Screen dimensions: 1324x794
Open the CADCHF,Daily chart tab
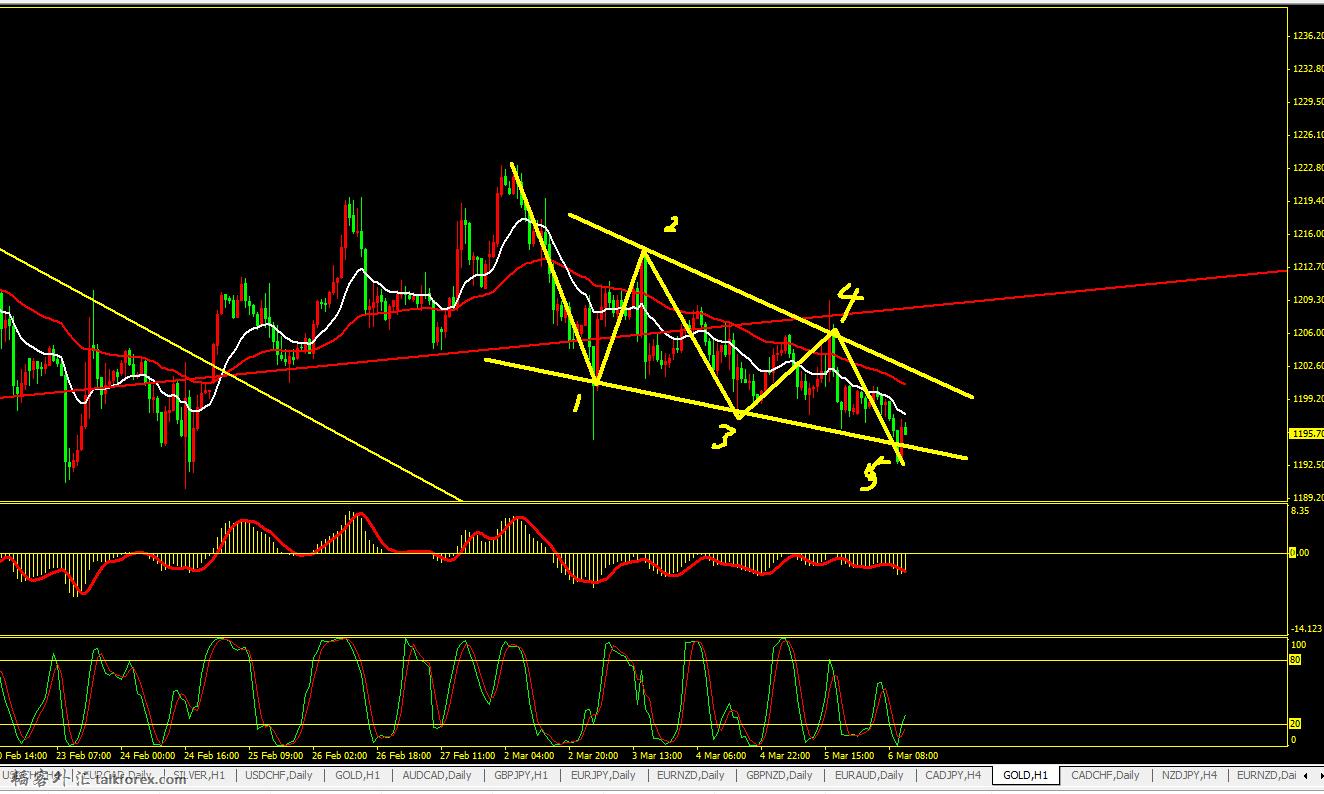1105,775
